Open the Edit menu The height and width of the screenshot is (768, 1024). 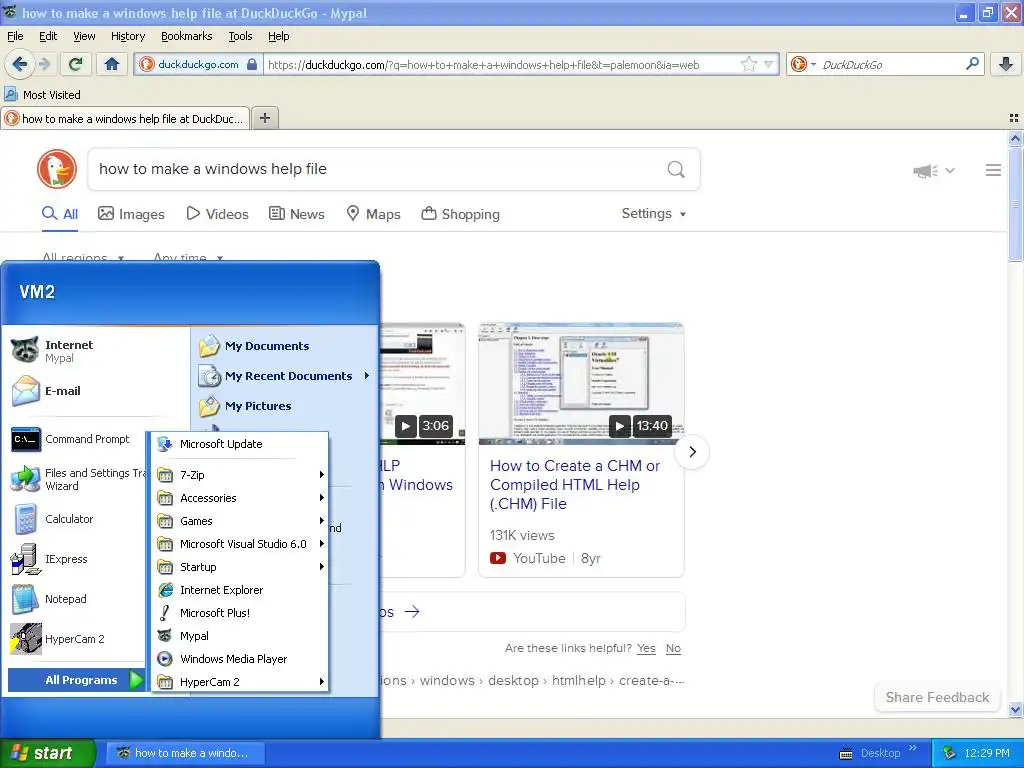[48, 36]
